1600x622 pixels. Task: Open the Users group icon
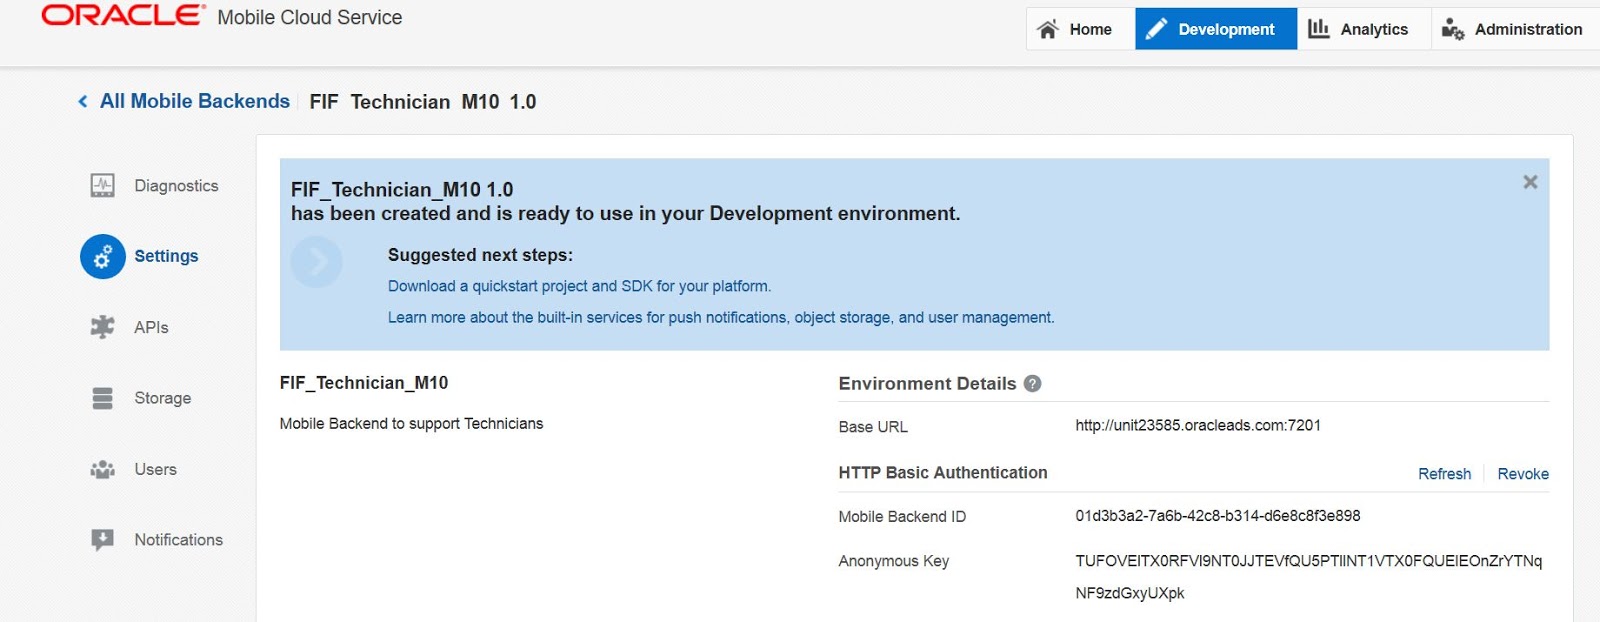[102, 469]
